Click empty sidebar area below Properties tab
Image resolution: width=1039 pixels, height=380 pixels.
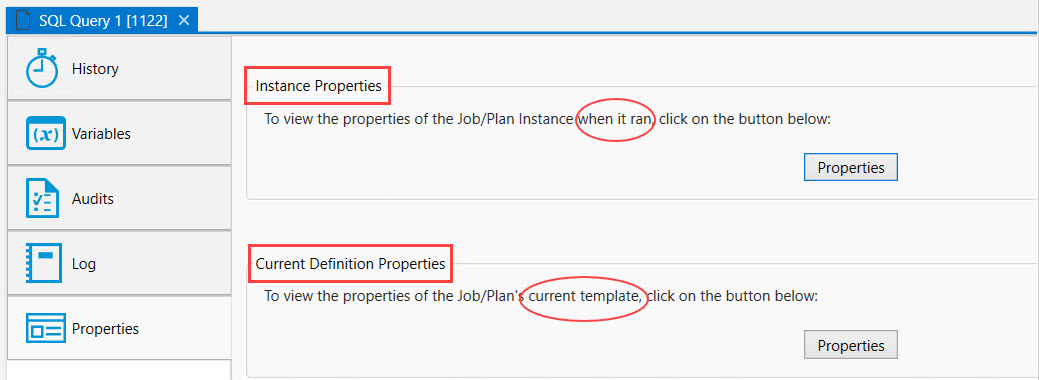click(x=119, y=370)
